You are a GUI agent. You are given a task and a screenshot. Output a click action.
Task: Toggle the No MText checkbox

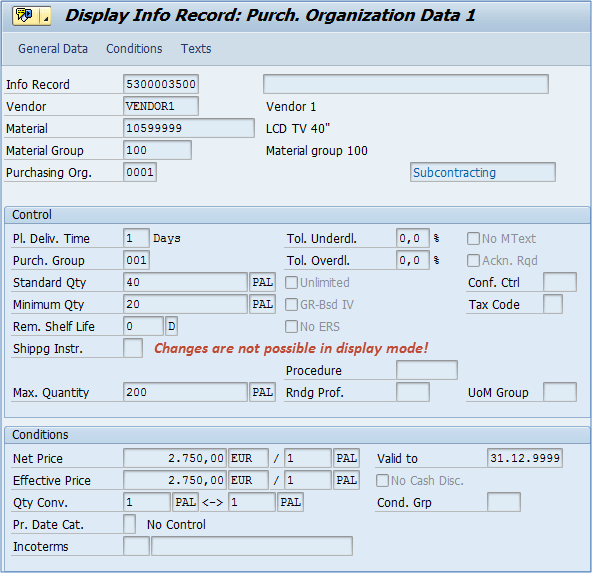coord(473,239)
